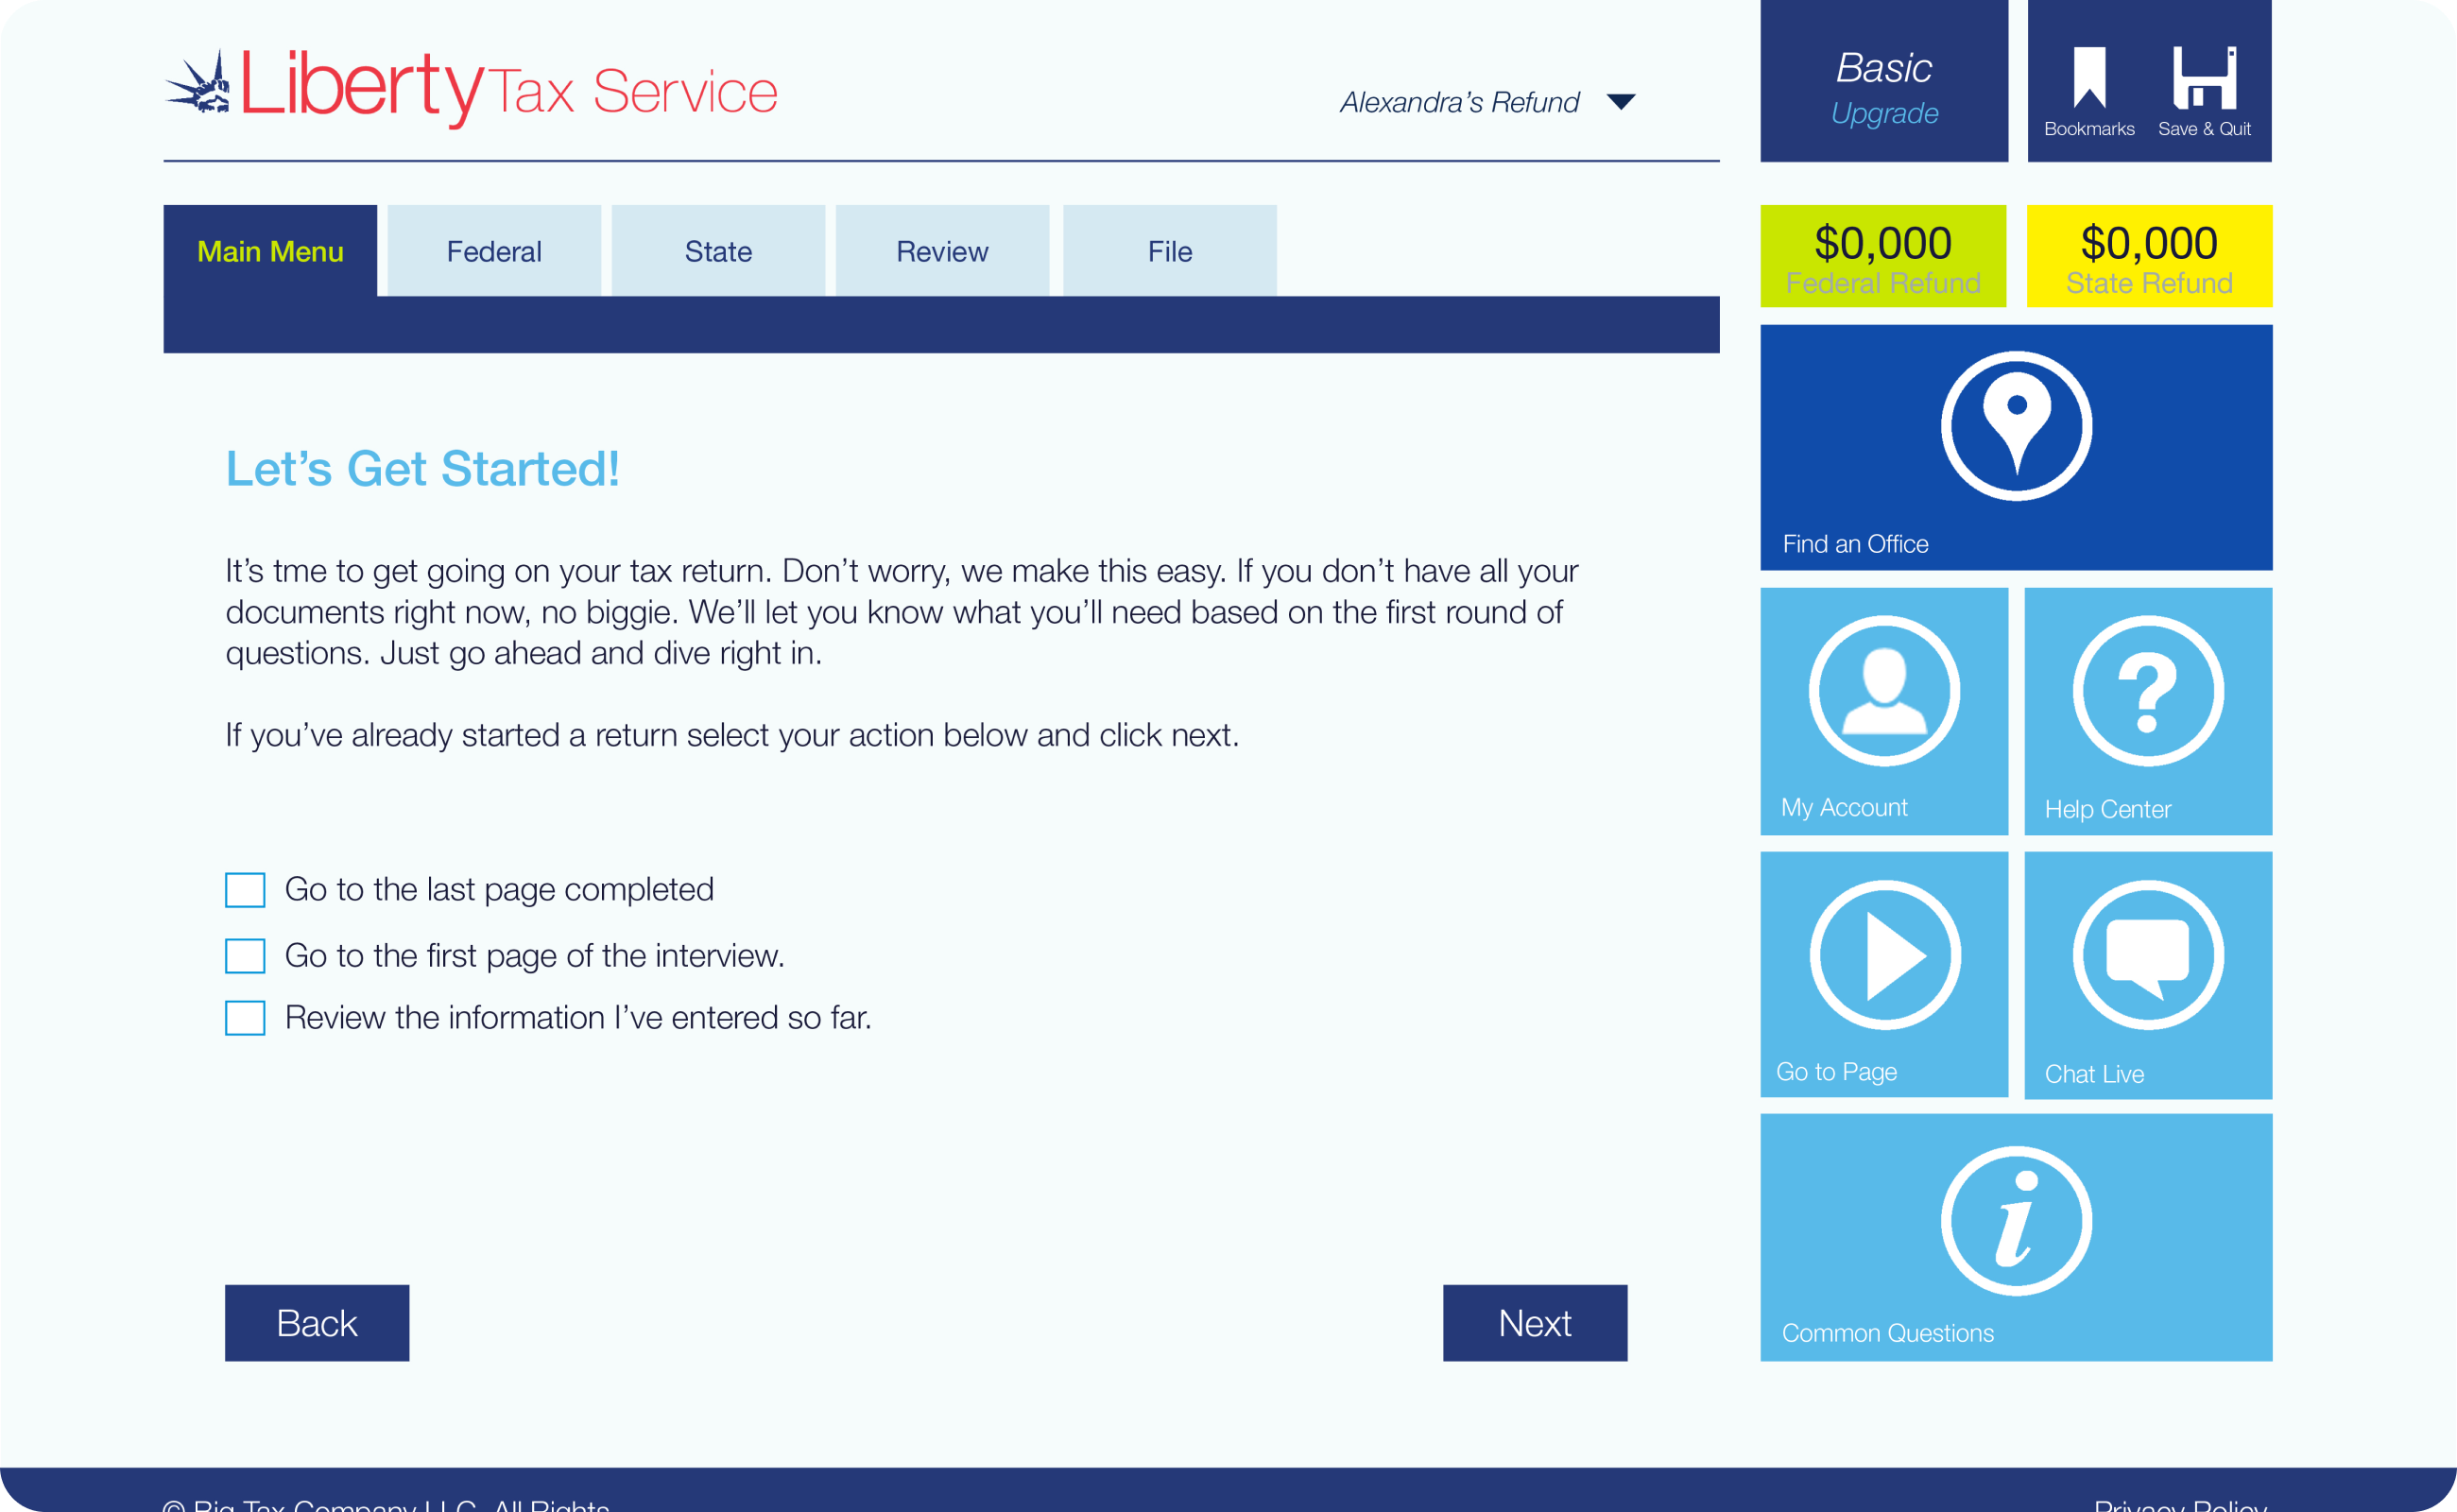Open Find an Office location pin
Image resolution: width=2457 pixels, height=1512 pixels.
click(x=2016, y=426)
